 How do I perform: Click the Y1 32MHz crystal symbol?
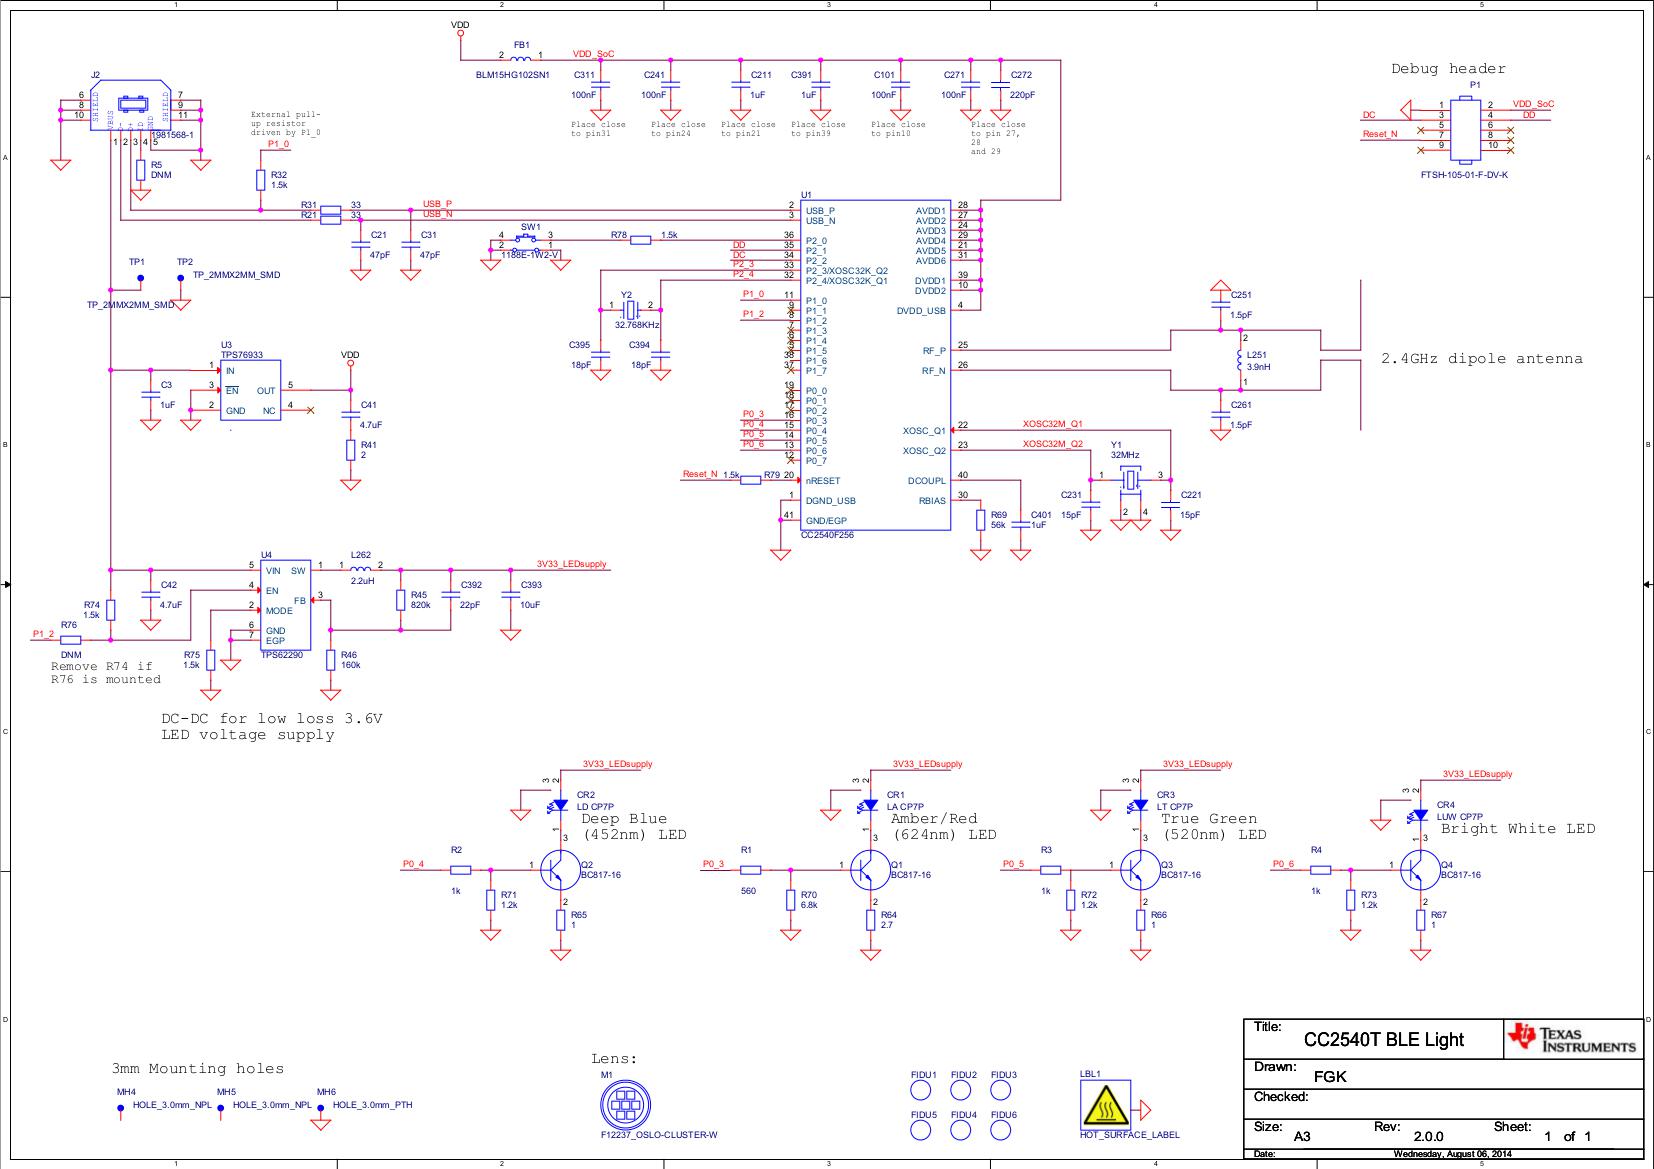click(x=1131, y=480)
